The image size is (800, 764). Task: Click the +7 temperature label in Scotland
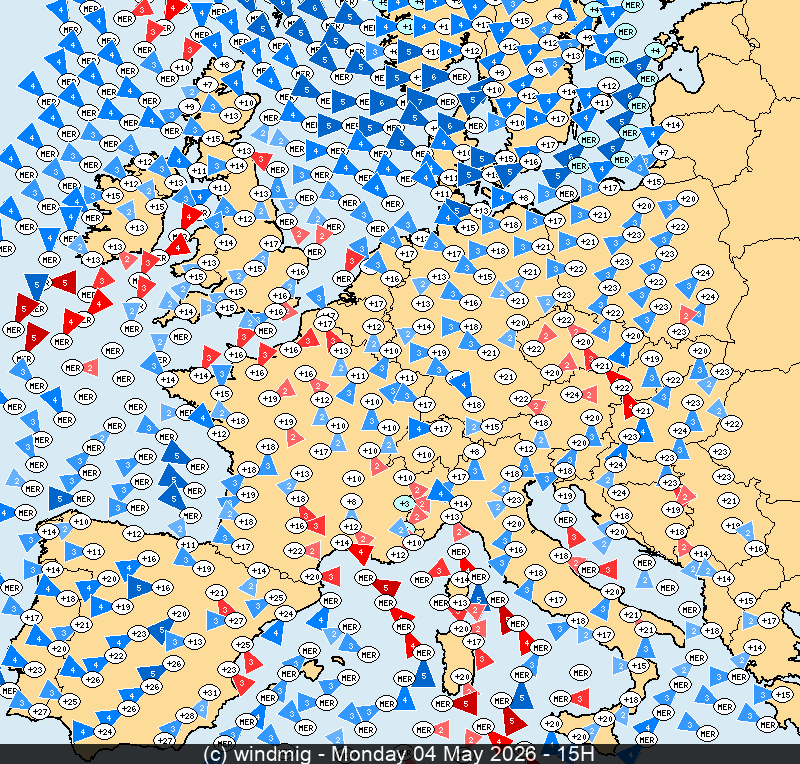(x=206, y=85)
